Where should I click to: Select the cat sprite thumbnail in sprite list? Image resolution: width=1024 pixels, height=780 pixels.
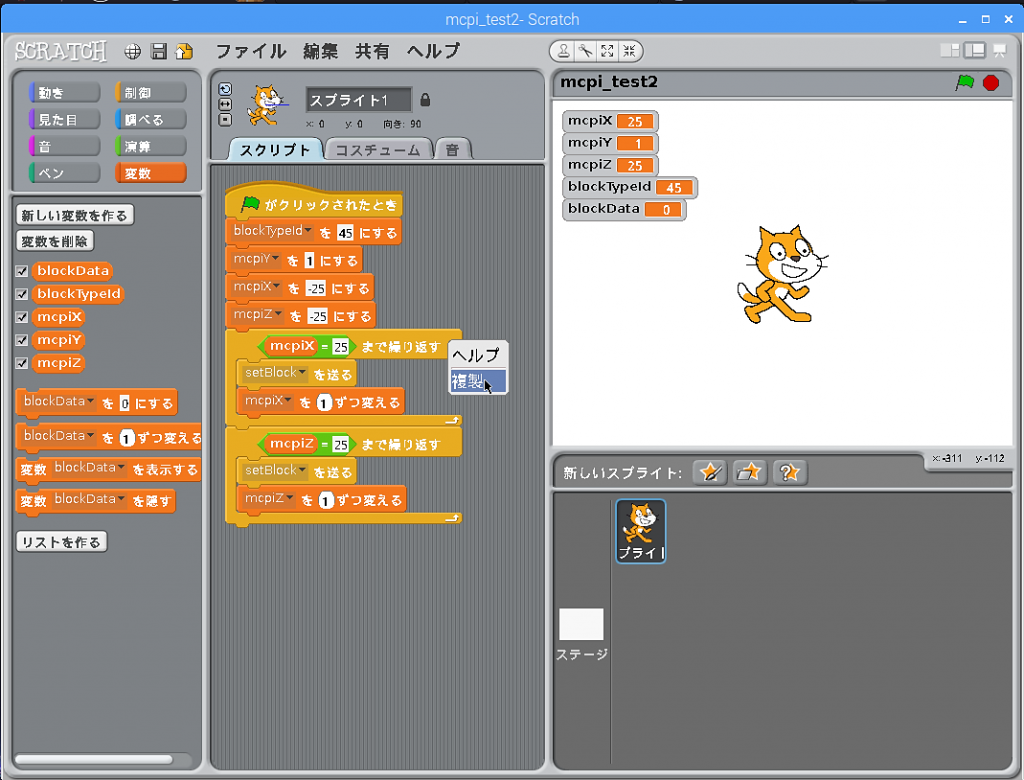point(641,531)
